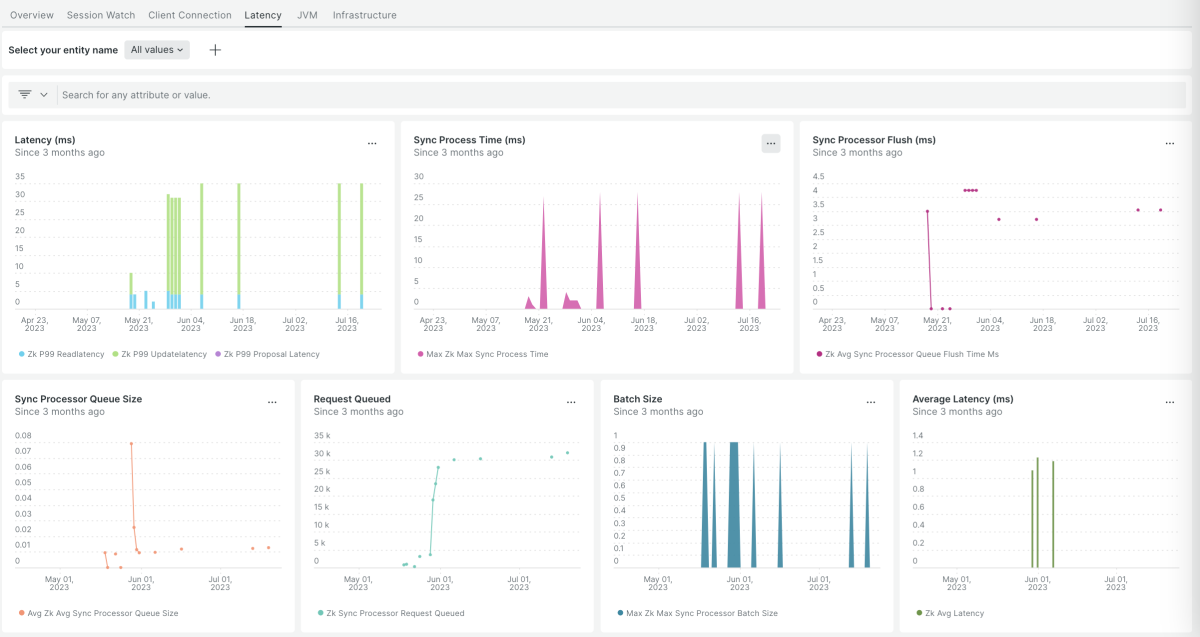Go to the Client Connection tab

point(189,15)
